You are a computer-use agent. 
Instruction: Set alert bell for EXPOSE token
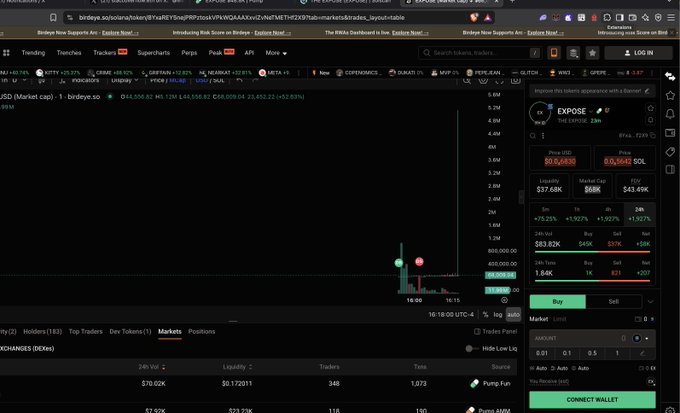(x=651, y=119)
